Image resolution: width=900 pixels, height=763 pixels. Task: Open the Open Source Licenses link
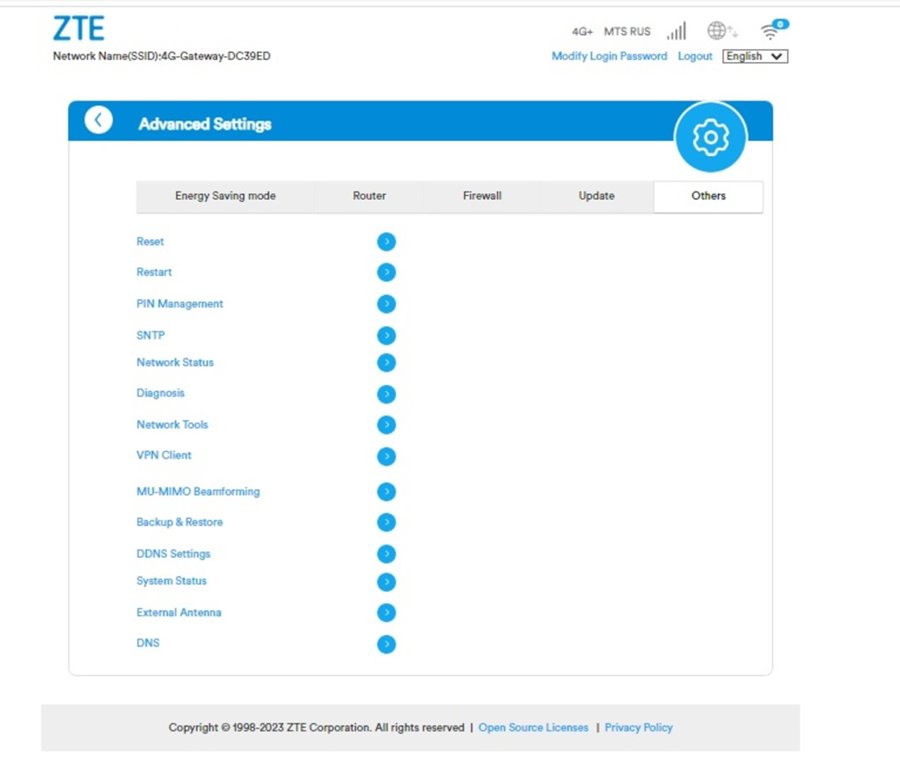533,728
